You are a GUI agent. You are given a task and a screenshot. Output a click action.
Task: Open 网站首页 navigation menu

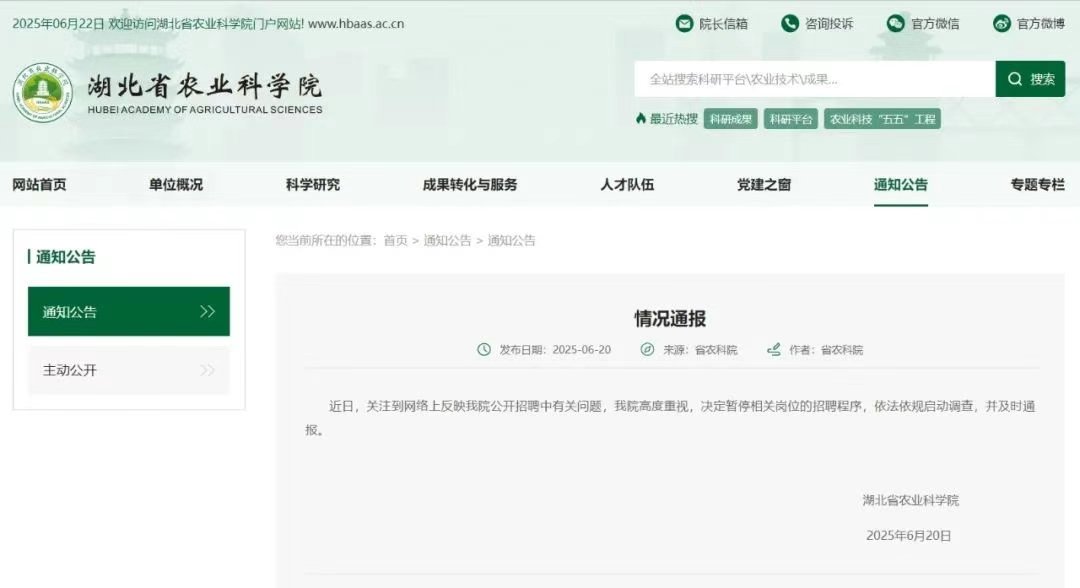[x=39, y=185]
